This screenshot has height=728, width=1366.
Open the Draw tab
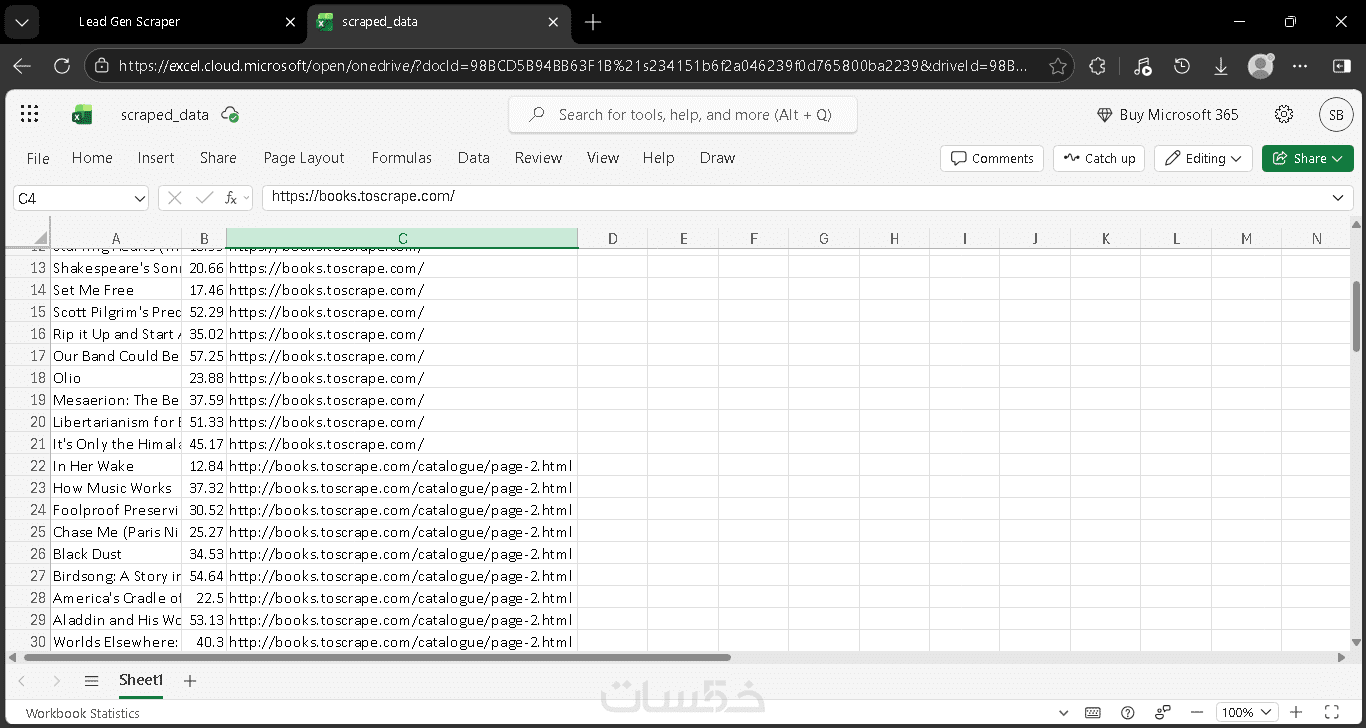[x=717, y=158]
